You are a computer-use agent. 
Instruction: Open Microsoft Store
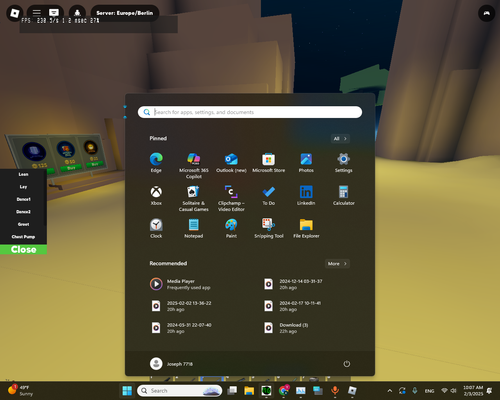pos(269,163)
